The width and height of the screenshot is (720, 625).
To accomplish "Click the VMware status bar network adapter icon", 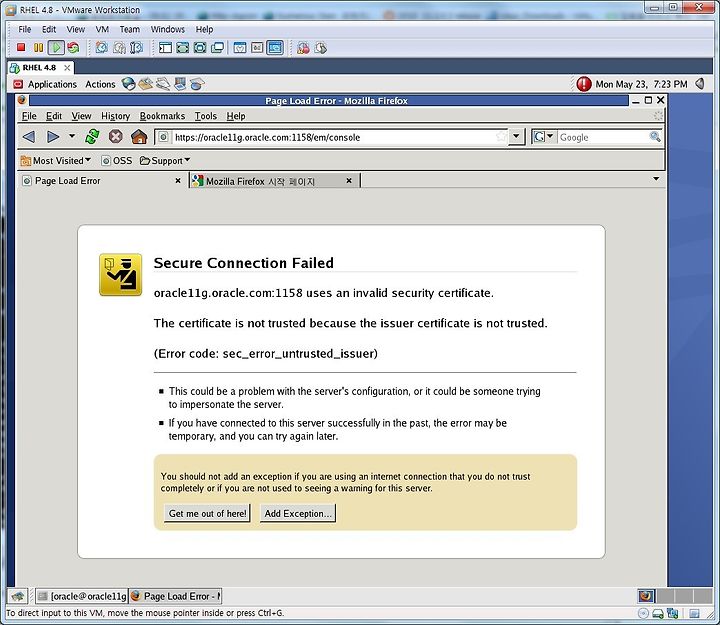I will pyautogui.click(x=672, y=613).
